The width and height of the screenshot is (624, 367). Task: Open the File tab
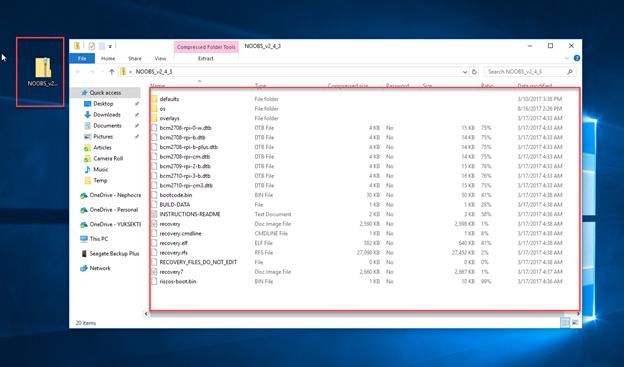(x=82, y=59)
